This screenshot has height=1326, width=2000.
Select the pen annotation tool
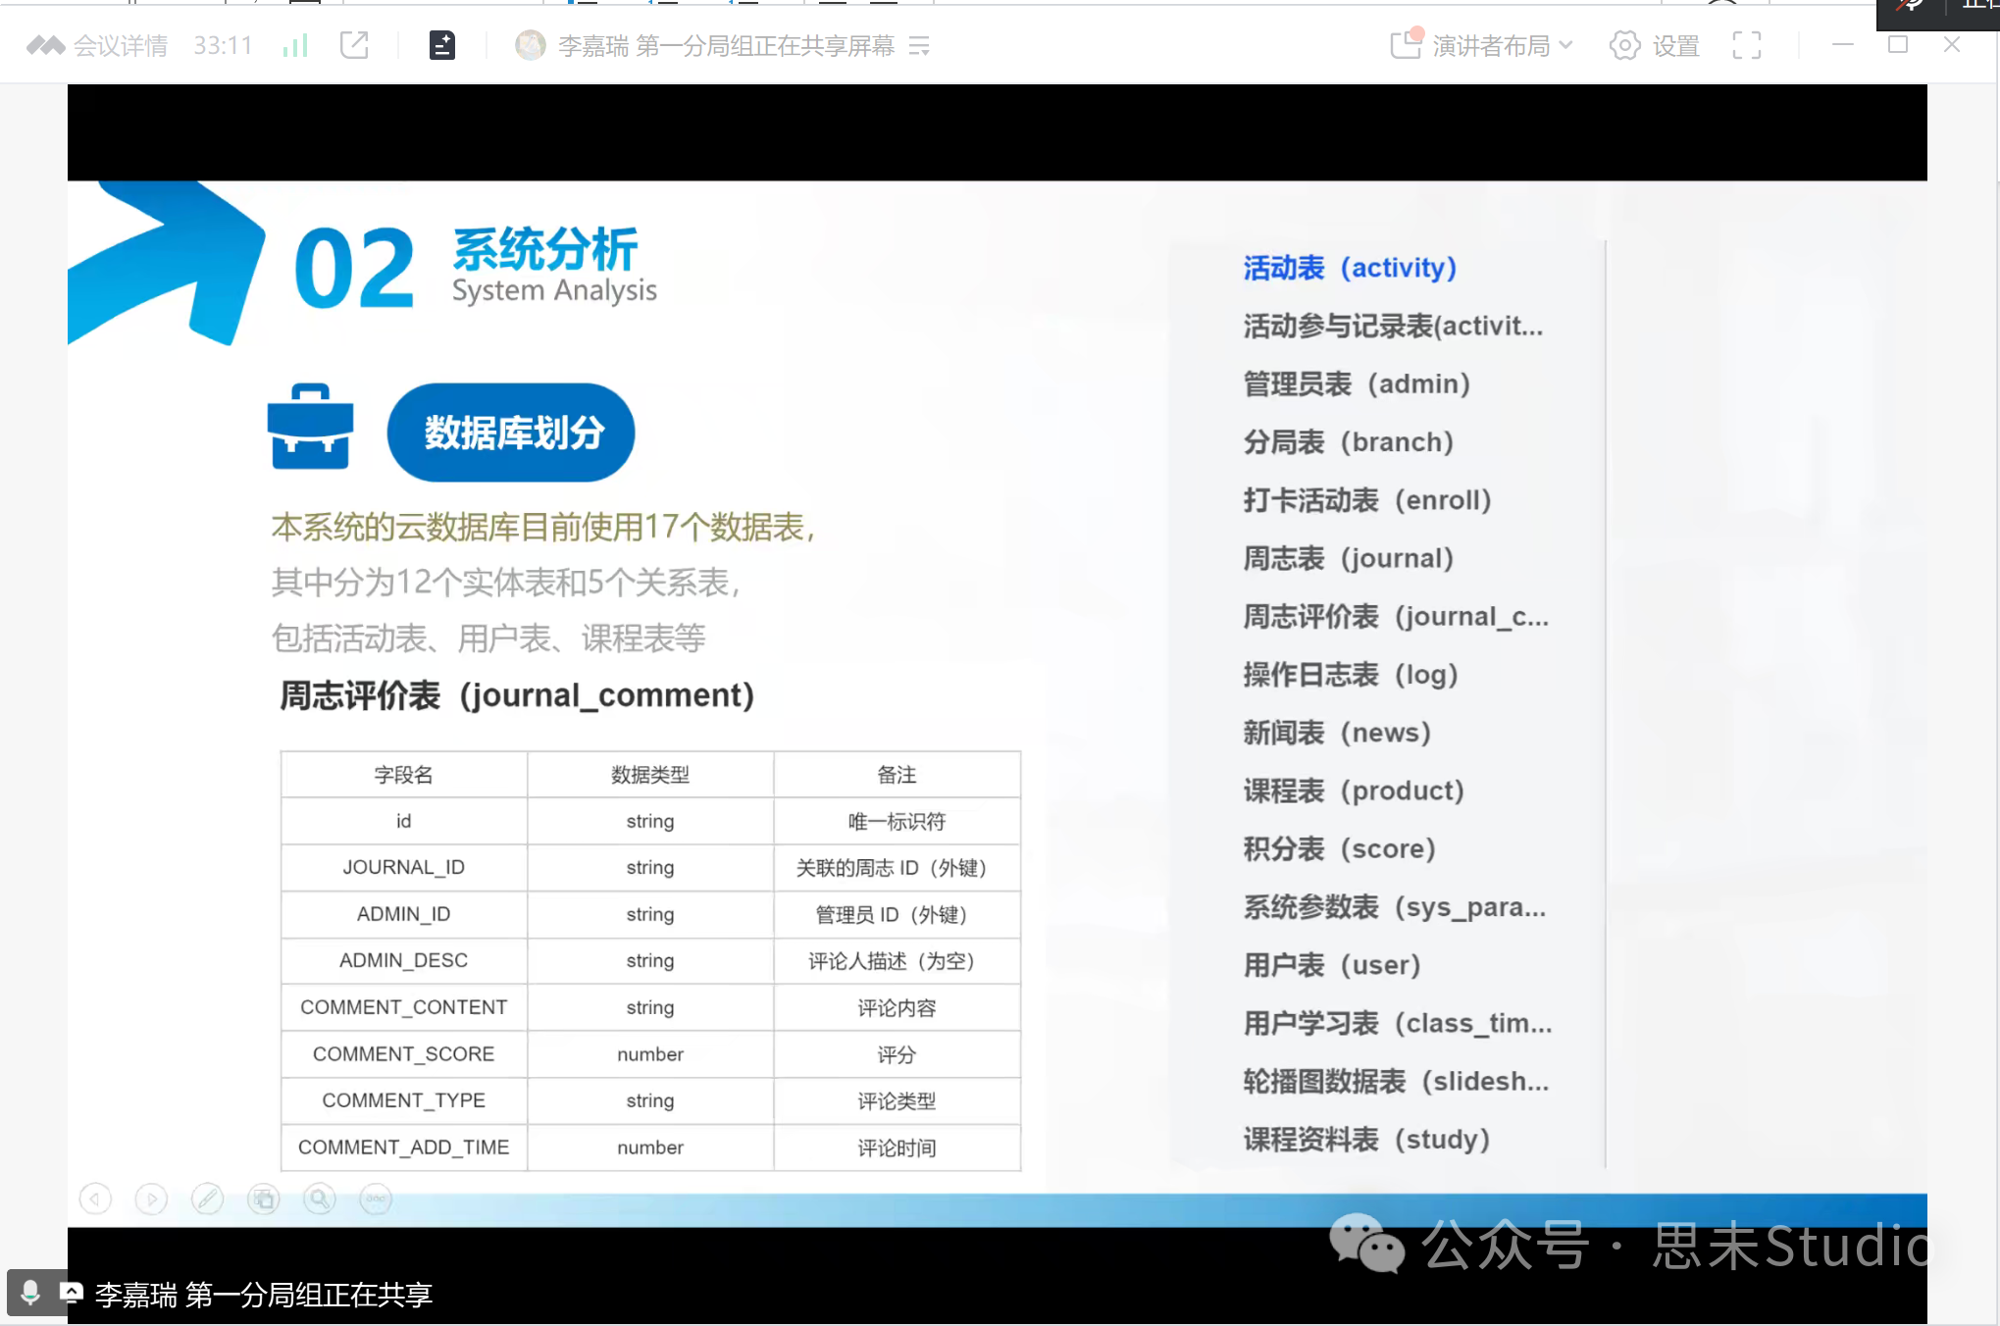pyautogui.click(x=207, y=1199)
